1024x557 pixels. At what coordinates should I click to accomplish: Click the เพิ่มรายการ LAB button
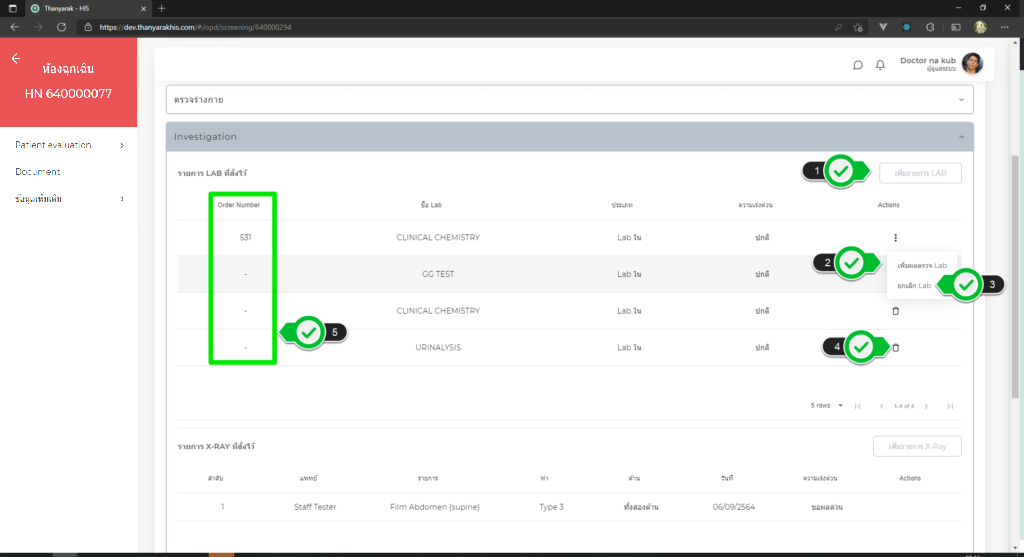(x=920, y=173)
